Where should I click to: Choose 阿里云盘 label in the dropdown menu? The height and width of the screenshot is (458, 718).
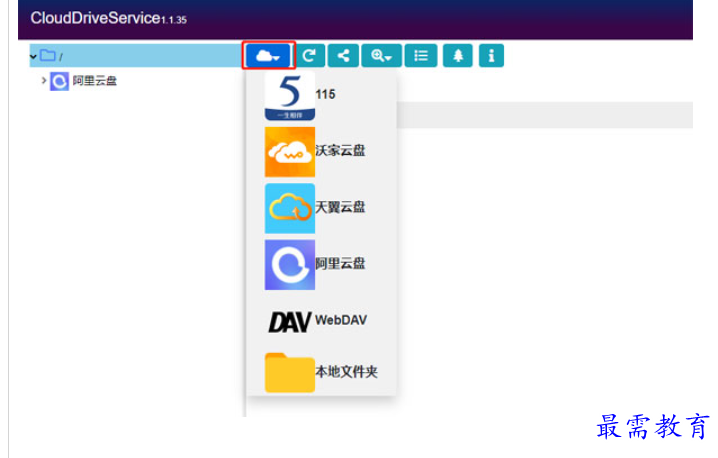[340, 263]
